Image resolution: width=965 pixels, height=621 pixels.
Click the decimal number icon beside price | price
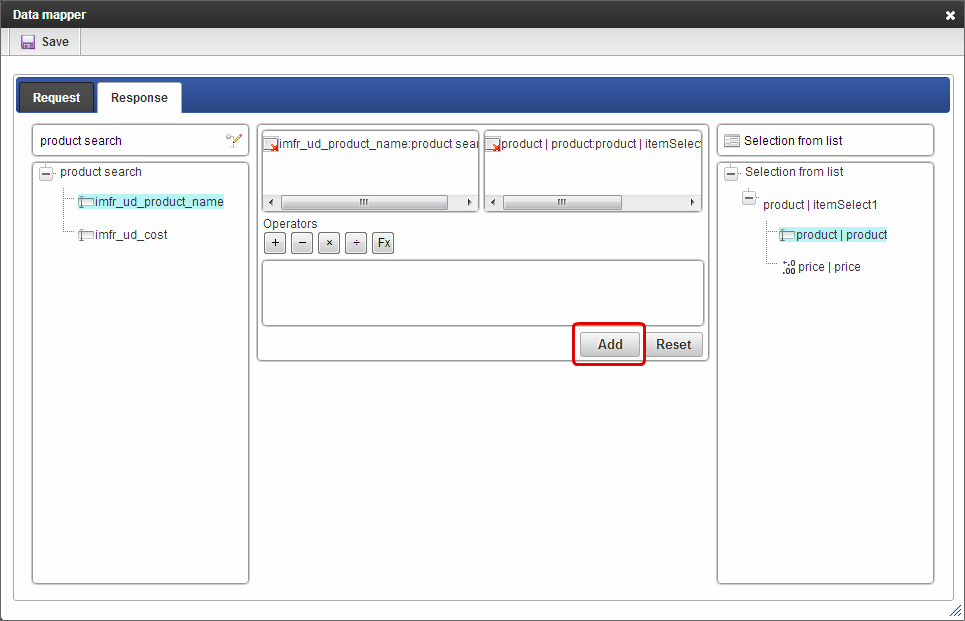(x=789, y=267)
